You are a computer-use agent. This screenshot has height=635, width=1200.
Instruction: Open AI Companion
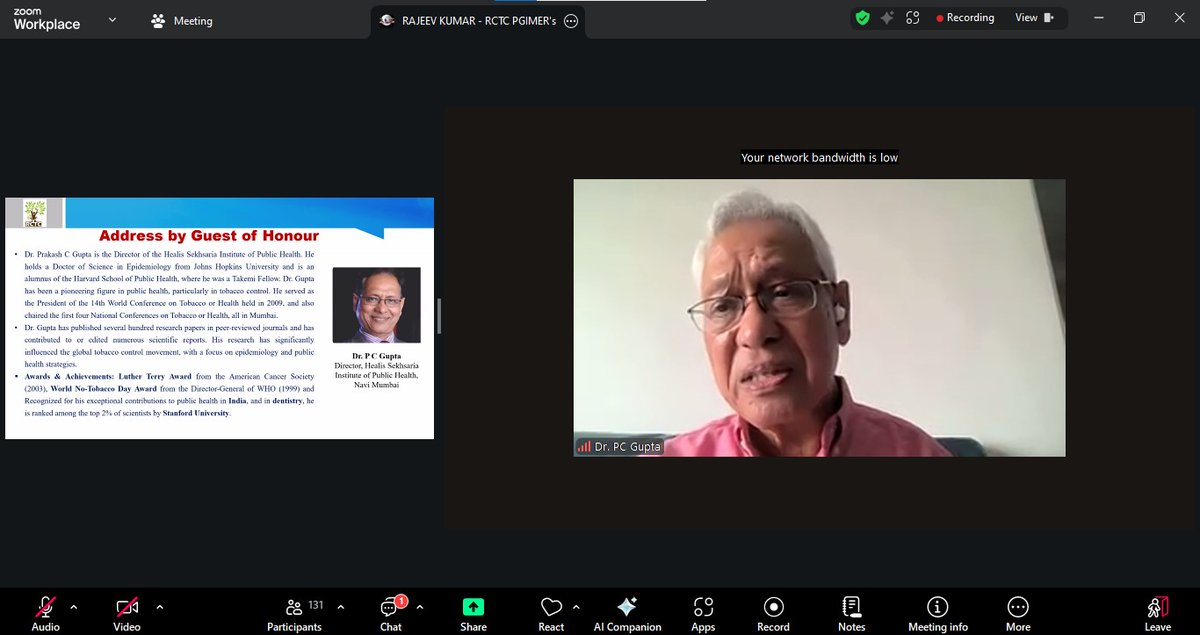627,612
